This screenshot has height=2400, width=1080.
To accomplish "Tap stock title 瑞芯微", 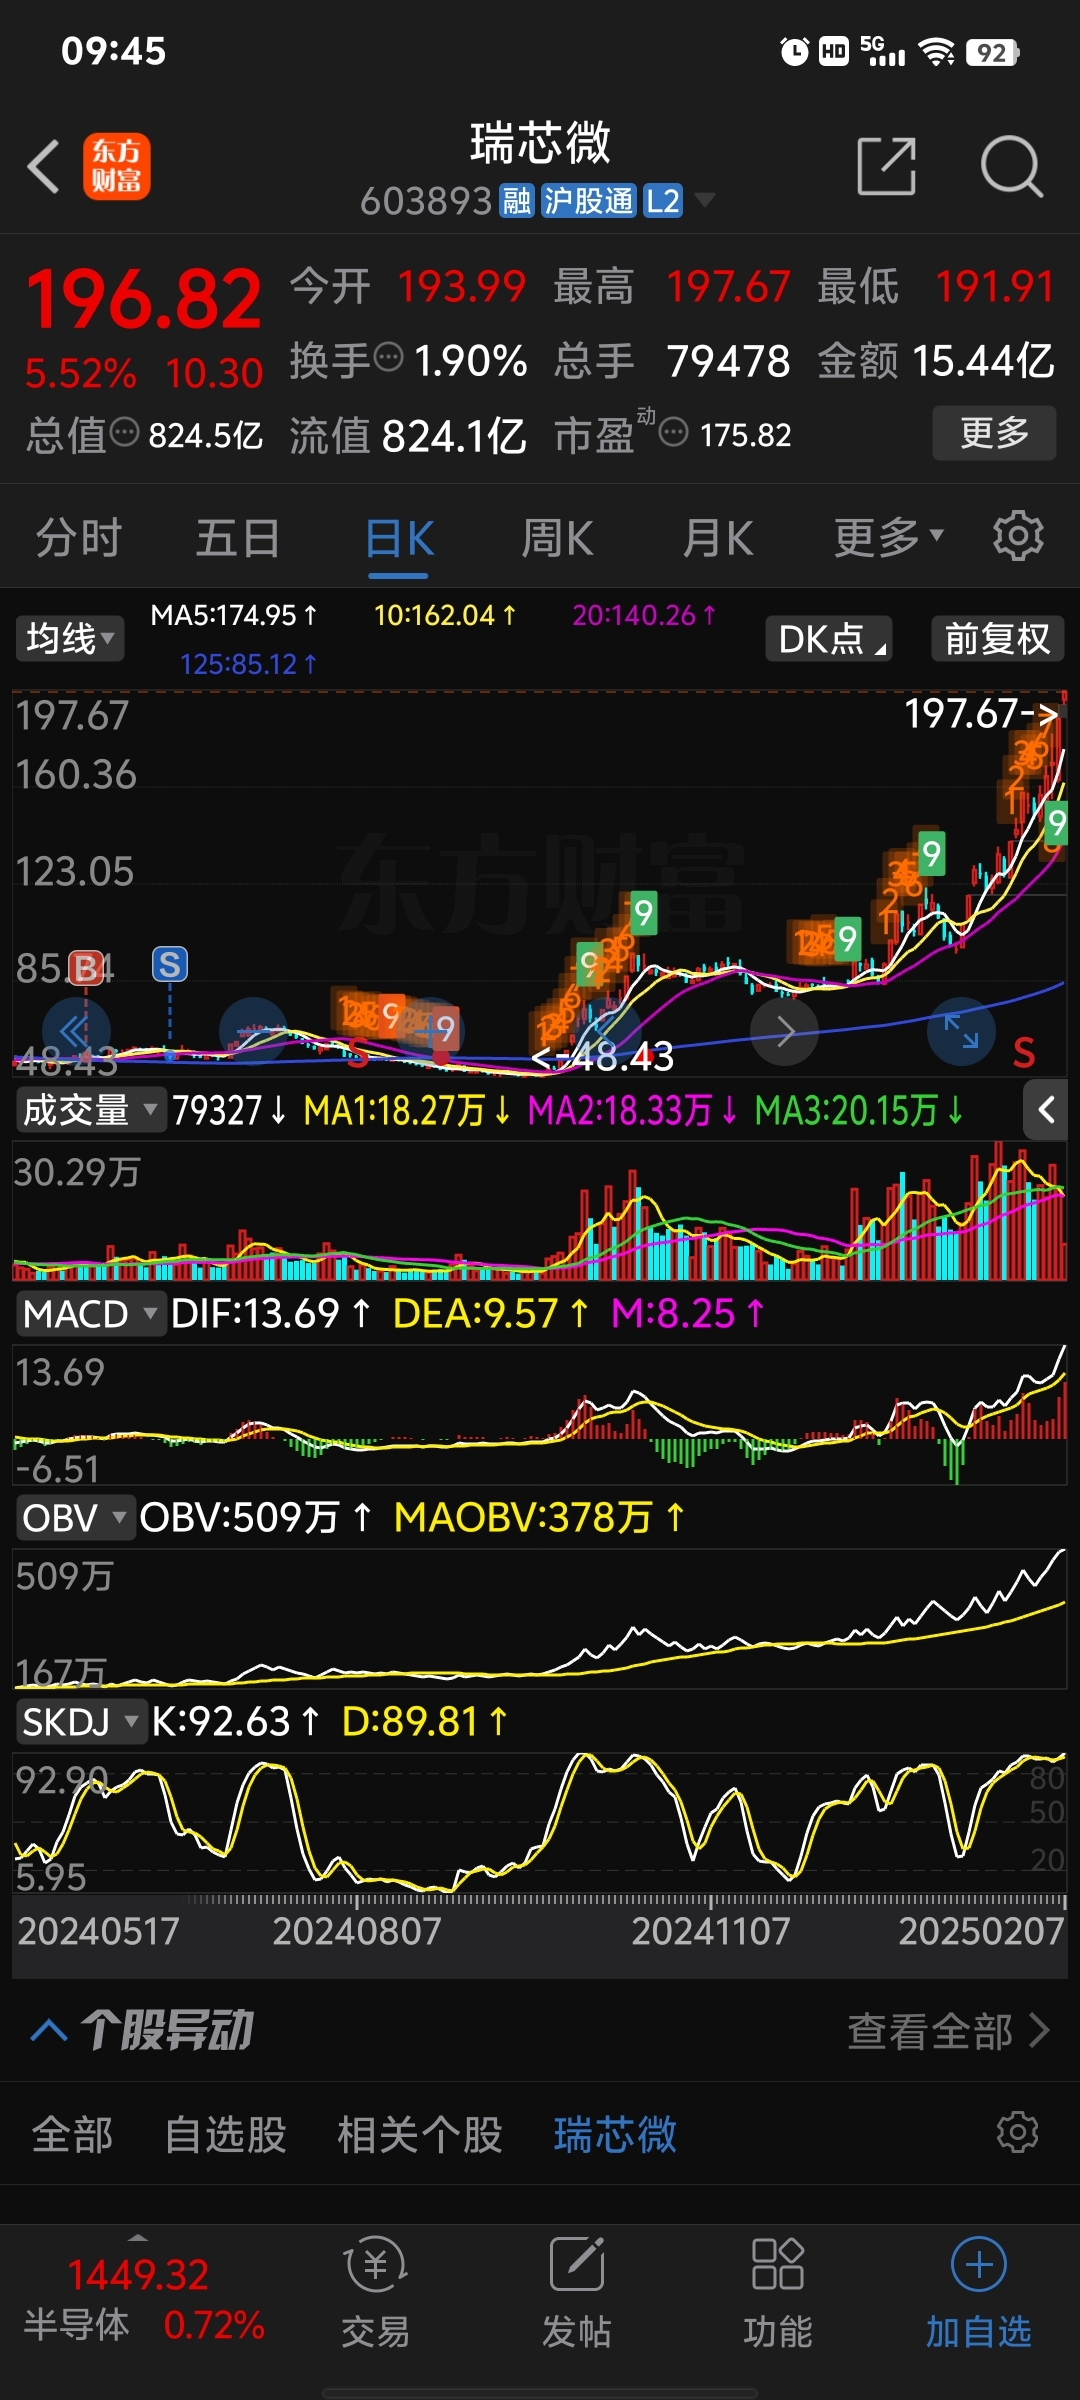I will point(540,143).
